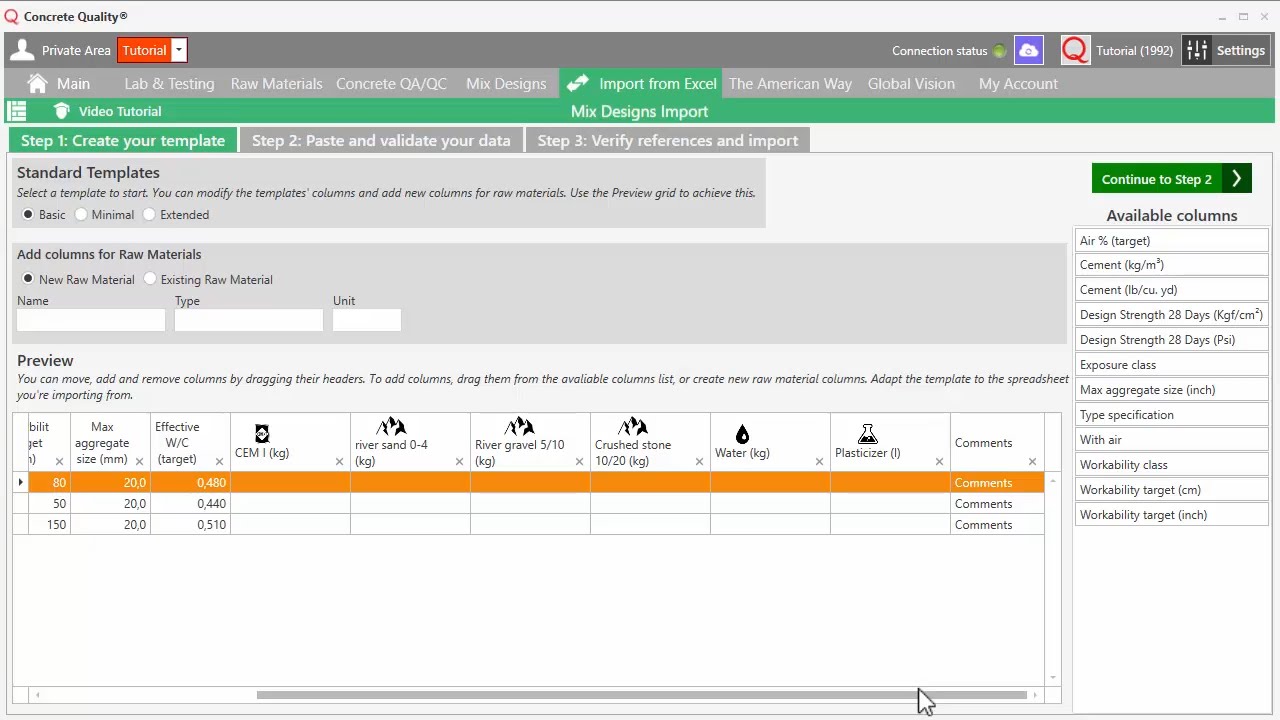This screenshot has width=1280, height=720.
Task: Open the Raw Materials menu
Action: 276,84
